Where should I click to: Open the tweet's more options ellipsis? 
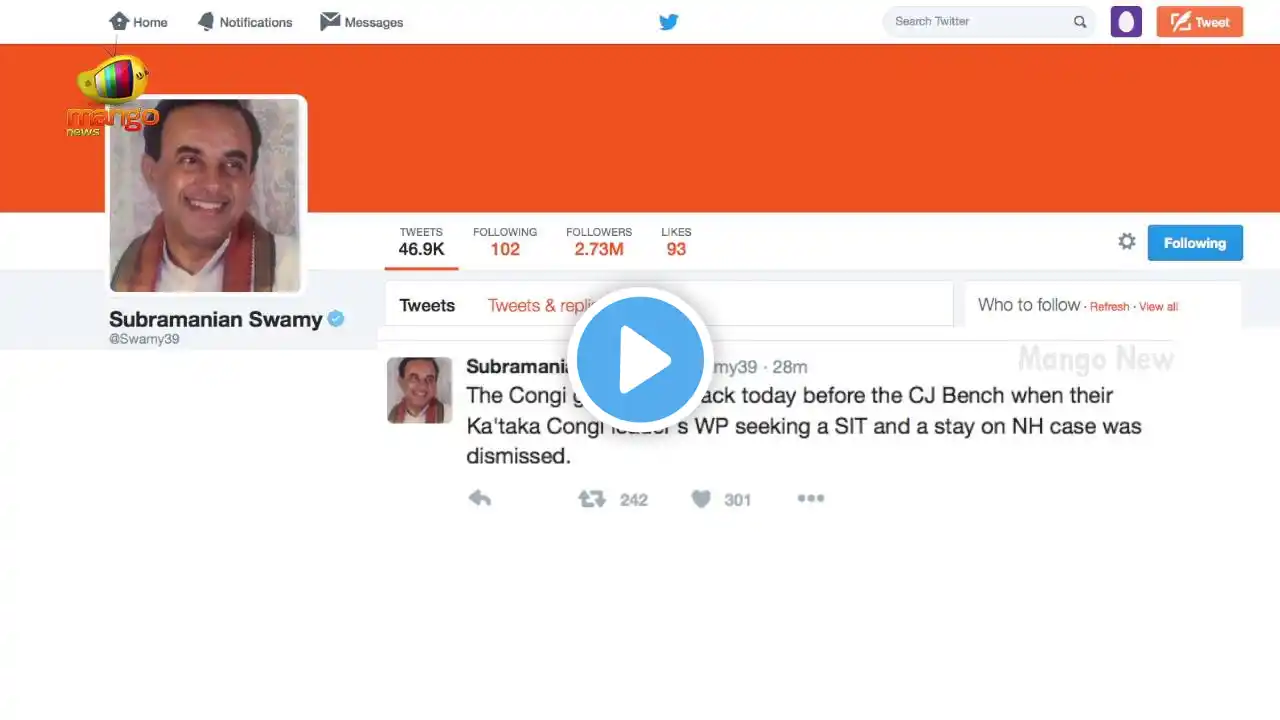(x=810, y=498)
